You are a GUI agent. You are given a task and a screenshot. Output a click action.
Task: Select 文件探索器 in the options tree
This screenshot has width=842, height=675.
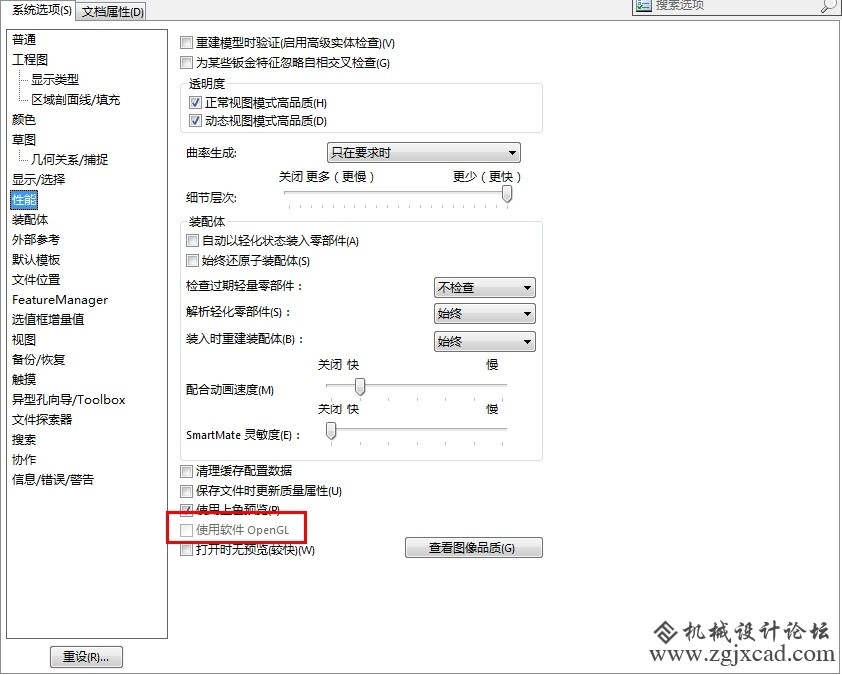[x=42, y=420]
